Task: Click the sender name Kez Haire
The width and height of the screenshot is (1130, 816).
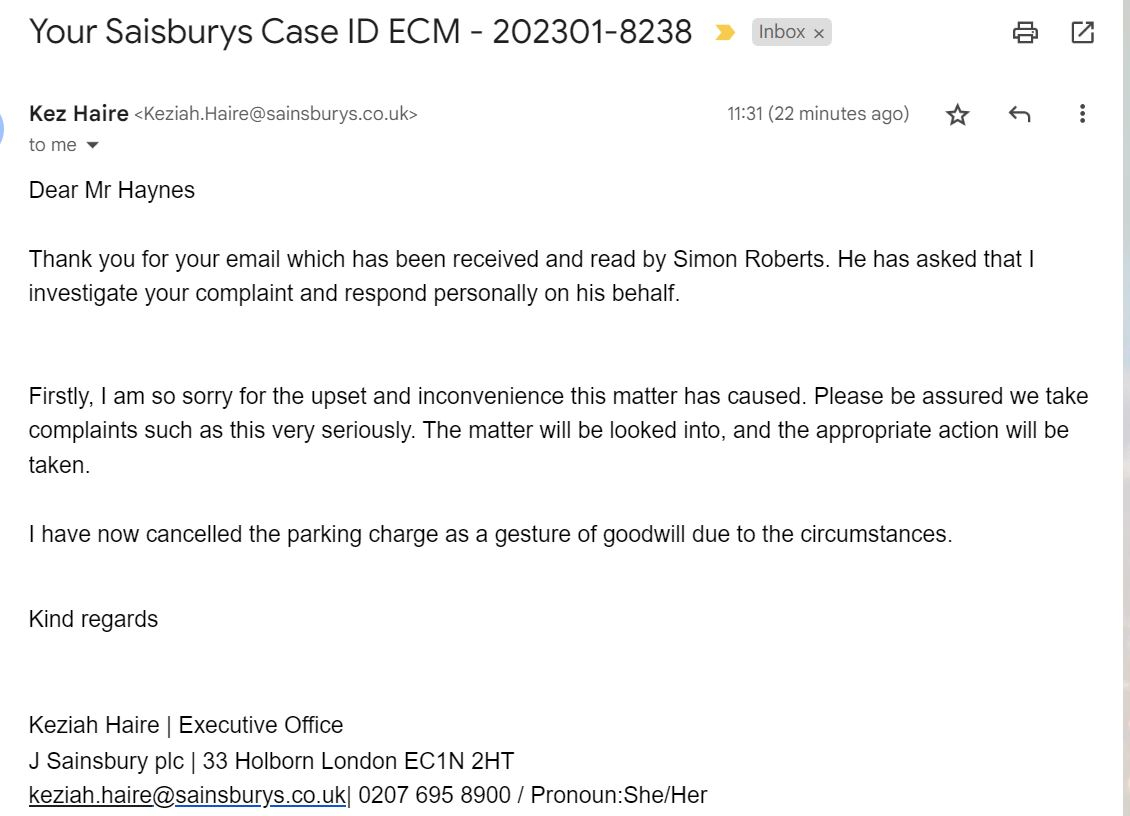Action: (79, 114)
